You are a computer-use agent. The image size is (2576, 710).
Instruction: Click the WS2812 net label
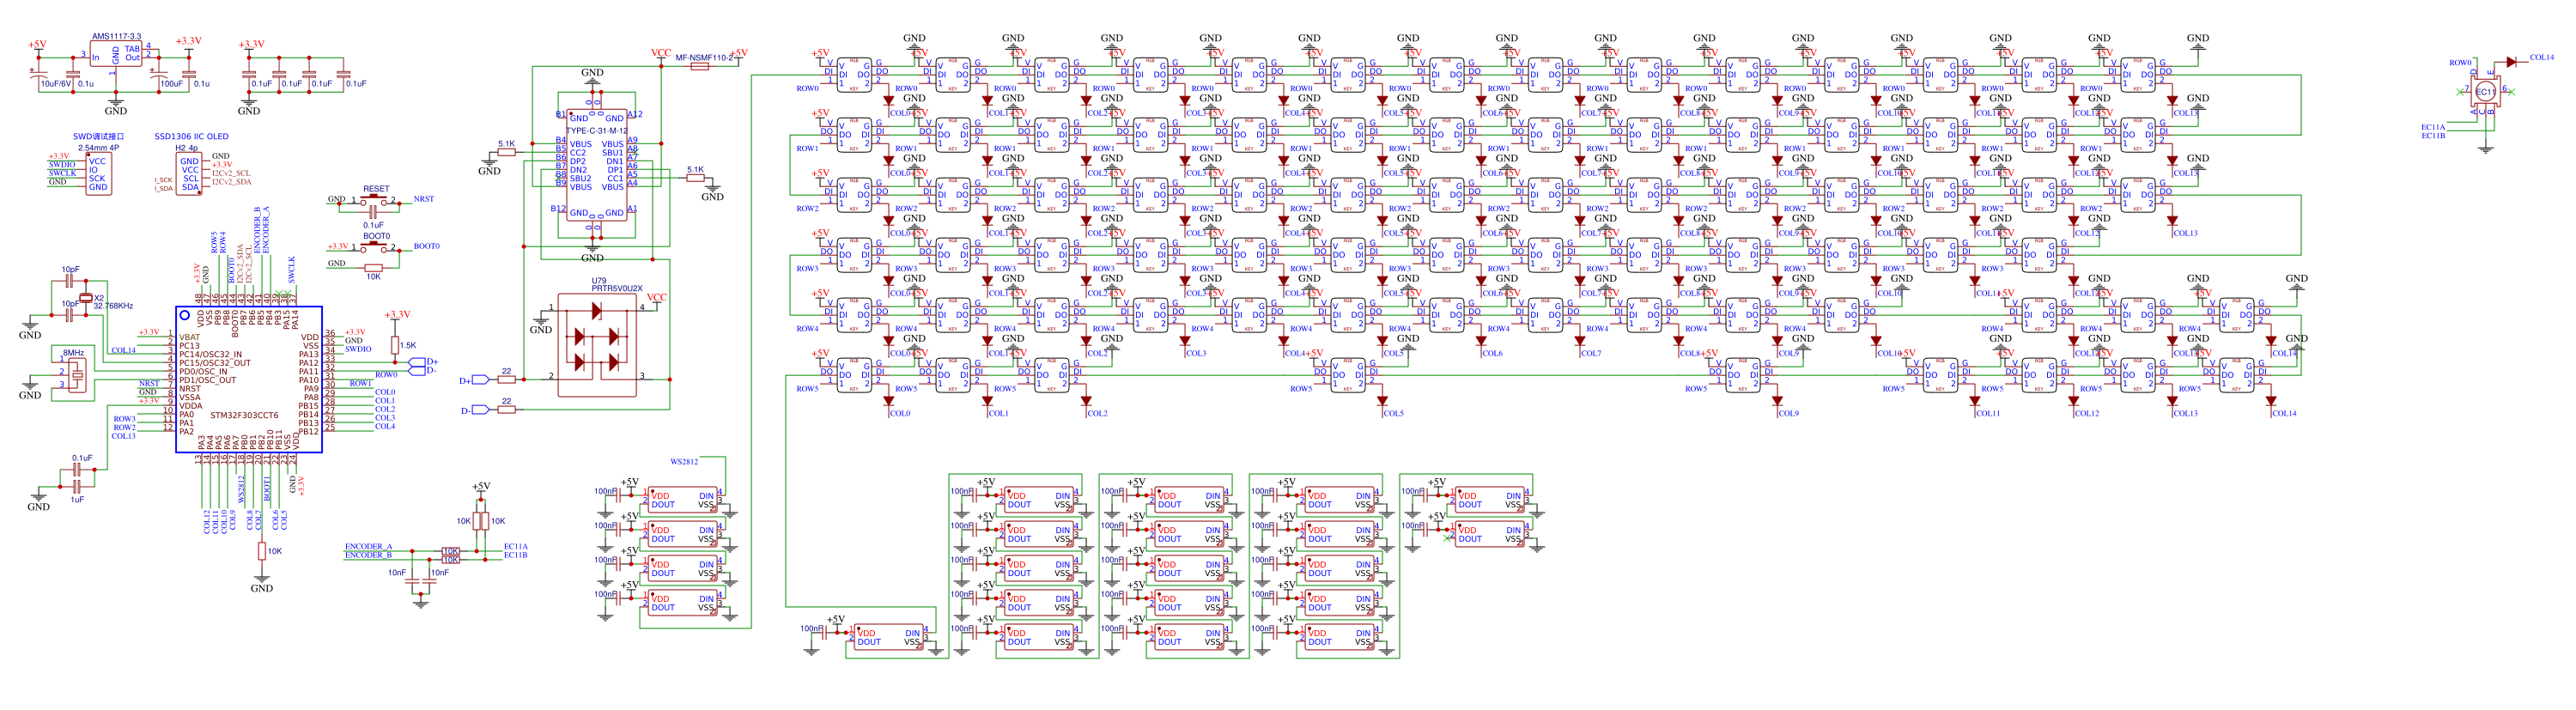(x=684, y=462)
